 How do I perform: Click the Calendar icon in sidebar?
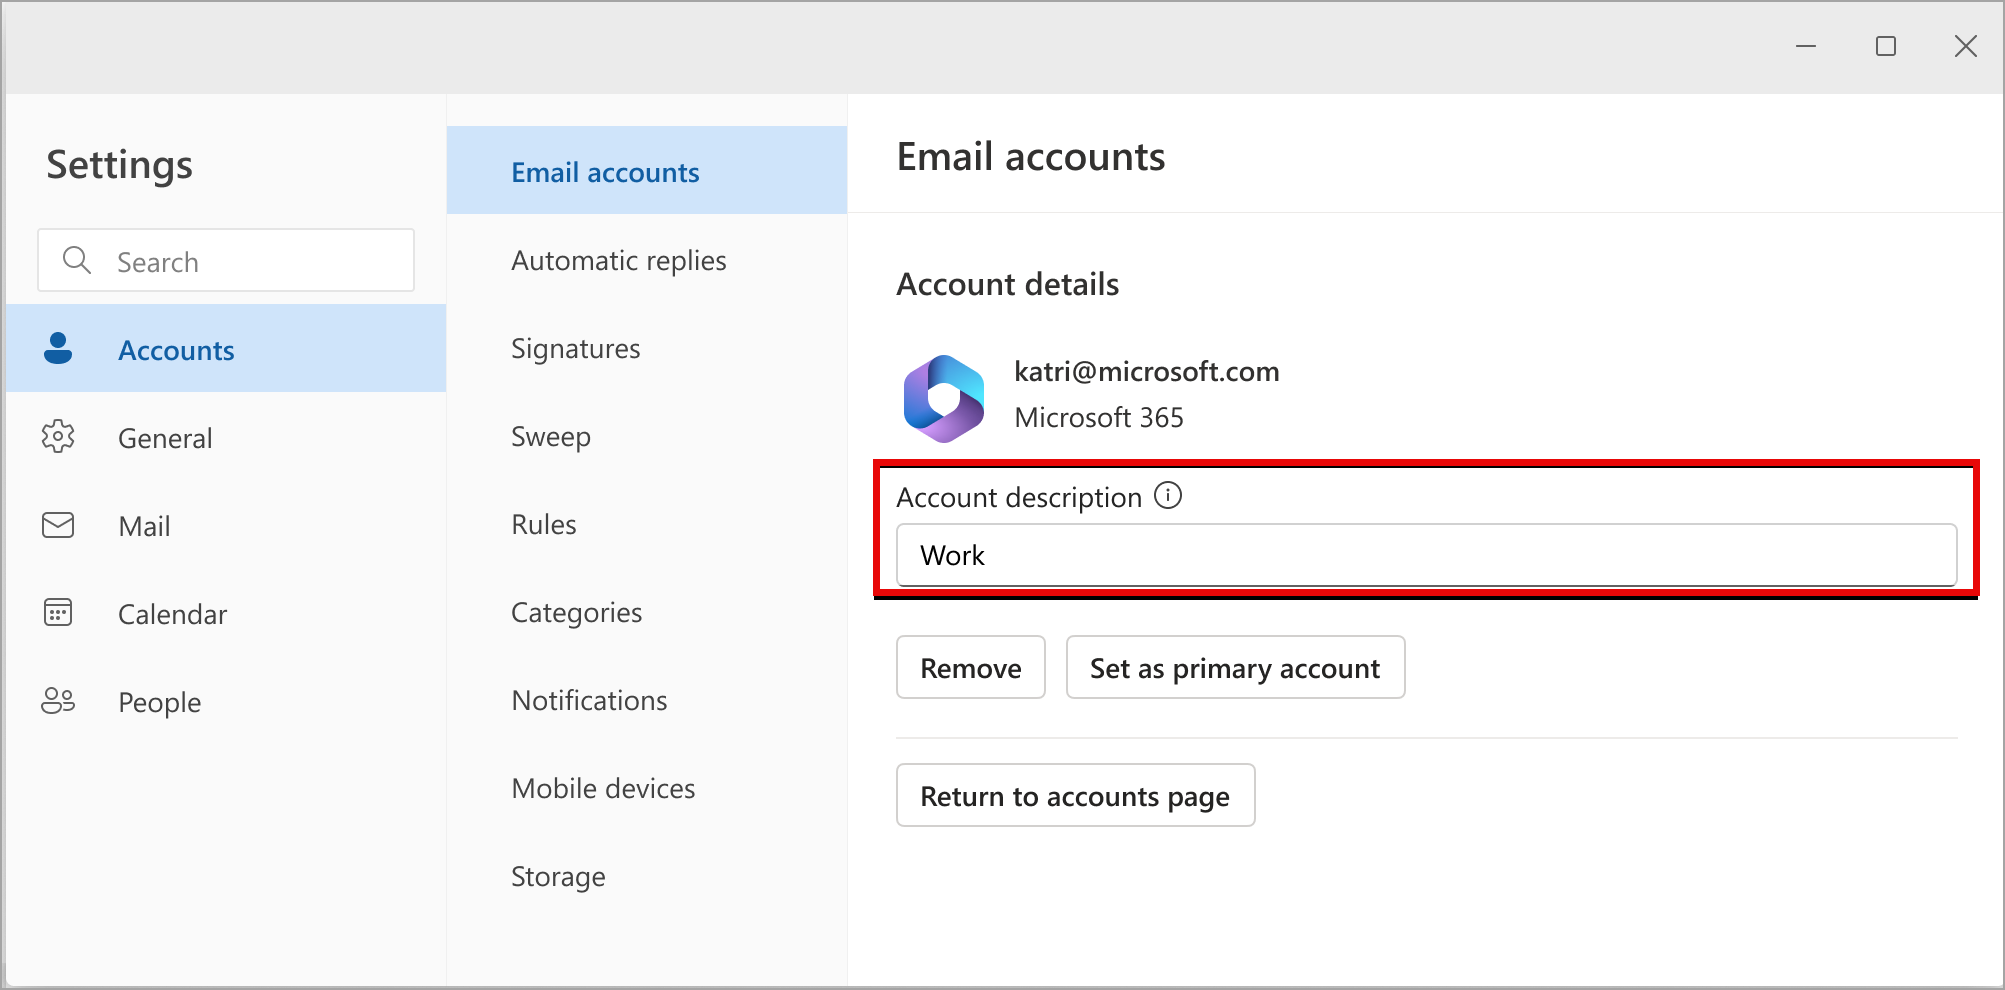point(58,612)
